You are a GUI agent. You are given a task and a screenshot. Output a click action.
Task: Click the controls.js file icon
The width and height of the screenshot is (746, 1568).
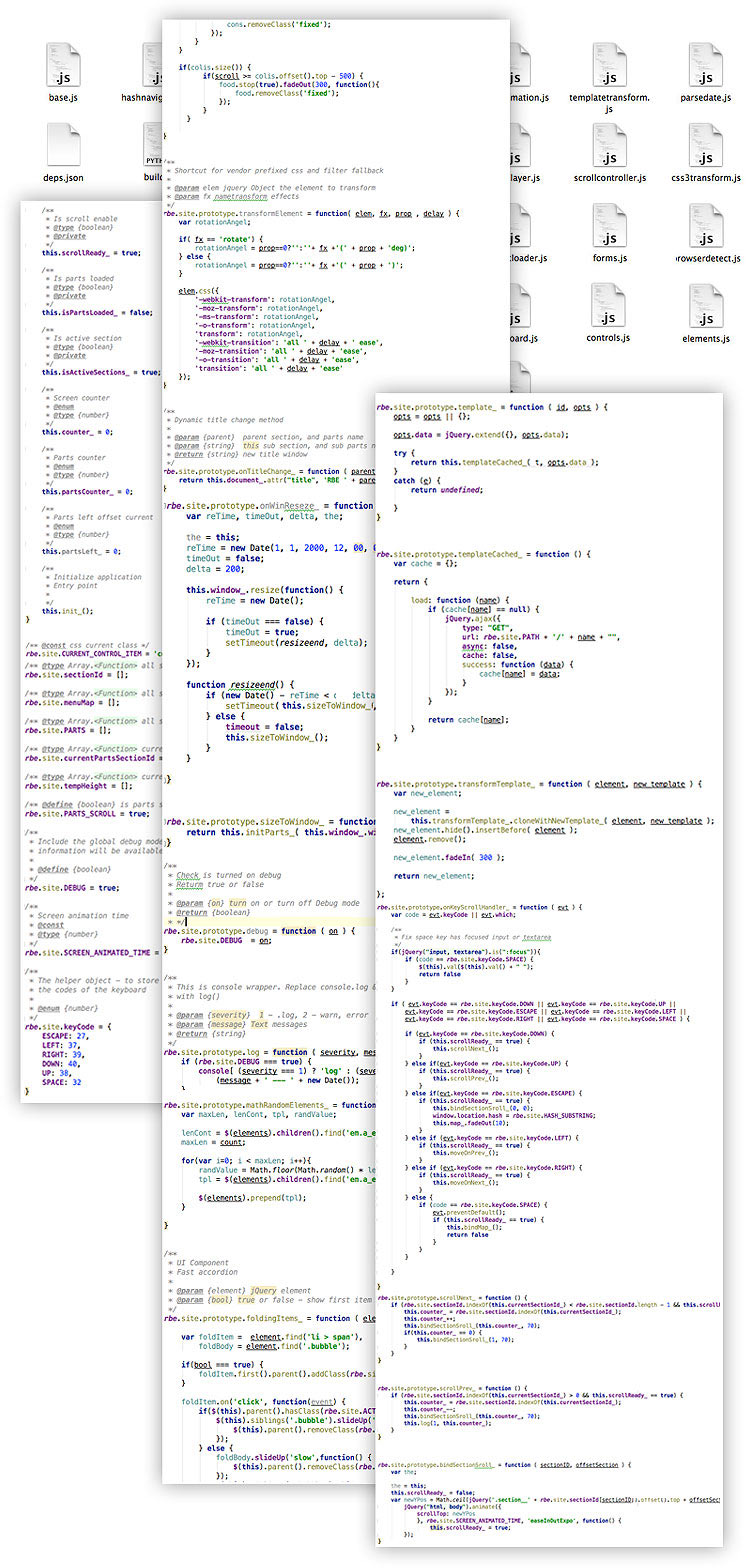[x=608, y=306]
